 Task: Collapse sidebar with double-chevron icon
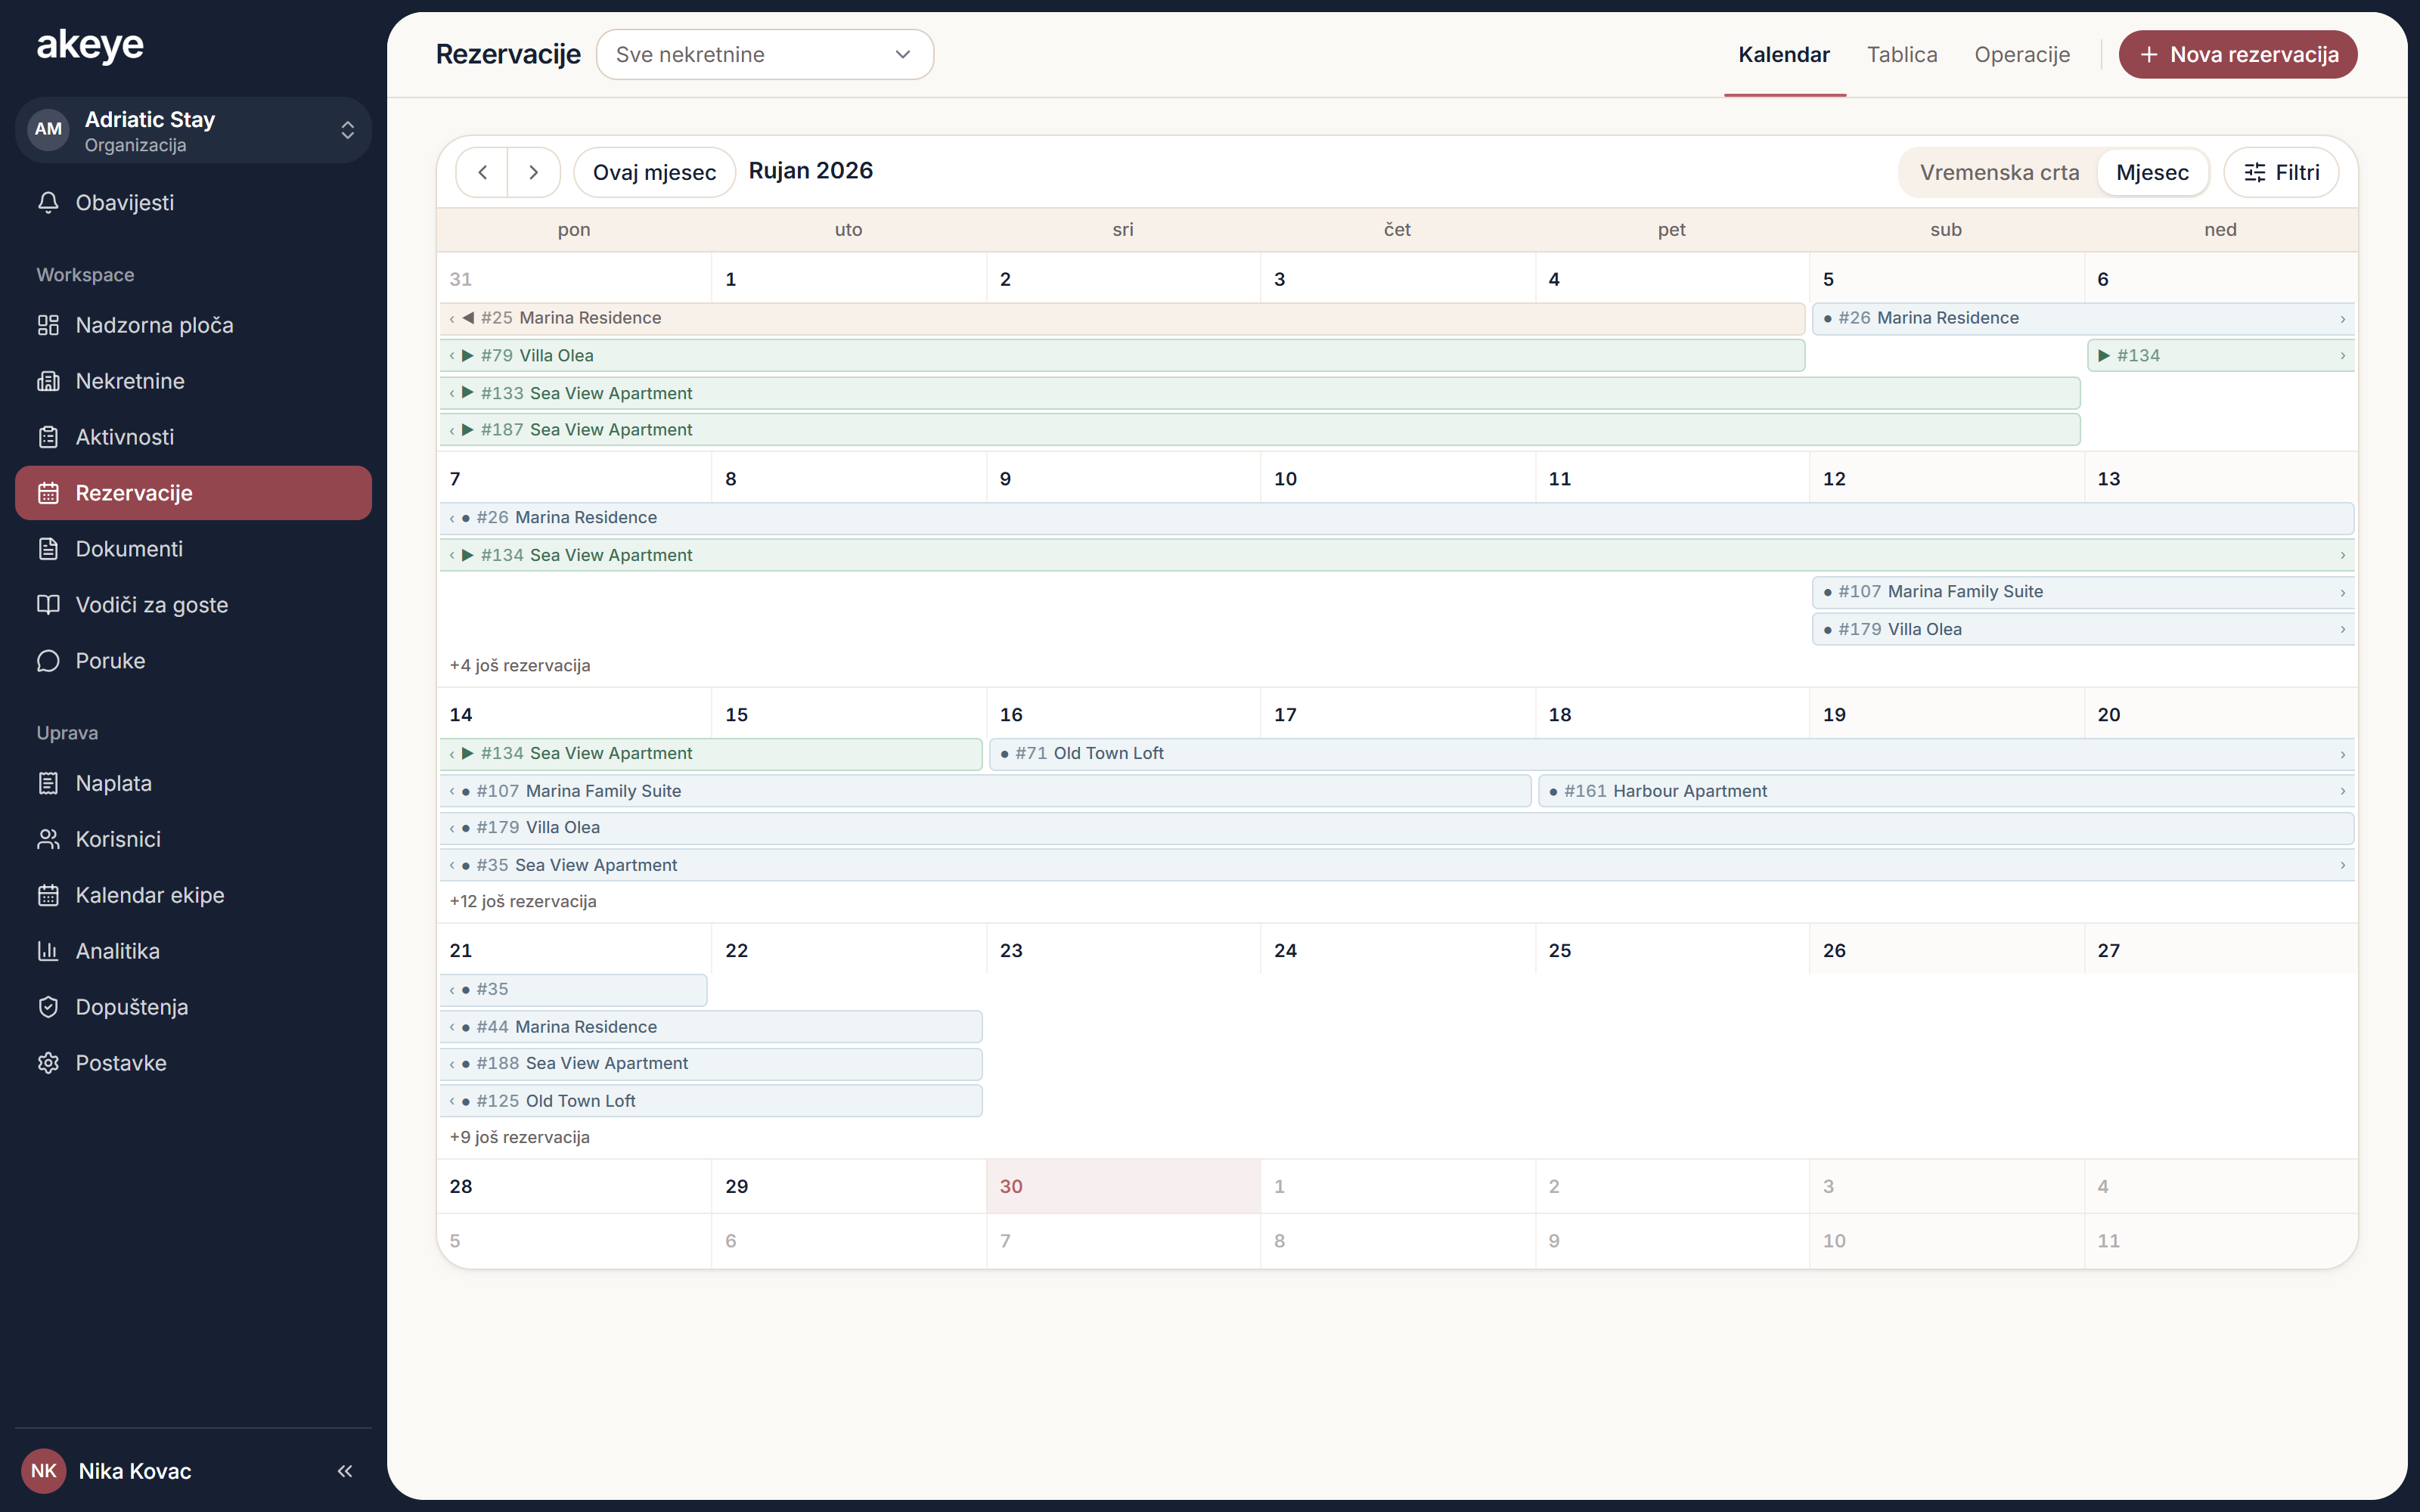coord(345,1471)
